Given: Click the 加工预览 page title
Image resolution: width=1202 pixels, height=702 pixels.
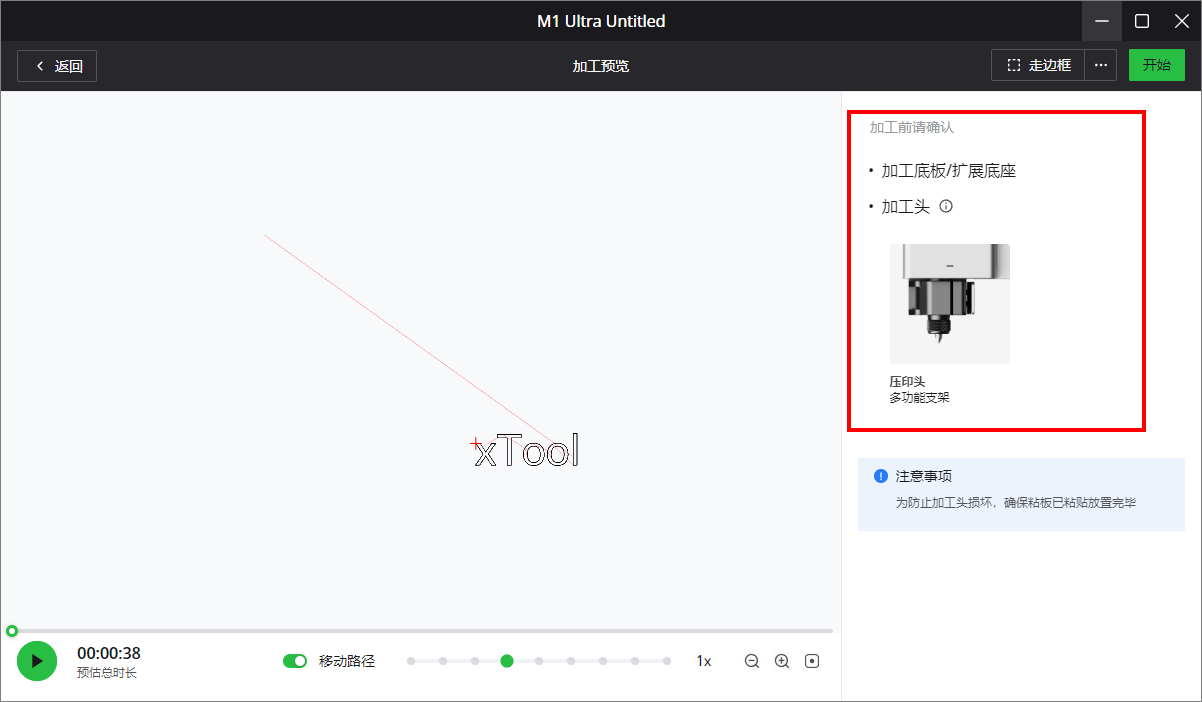Looking at the screenshot, I should tap(601, 66).
